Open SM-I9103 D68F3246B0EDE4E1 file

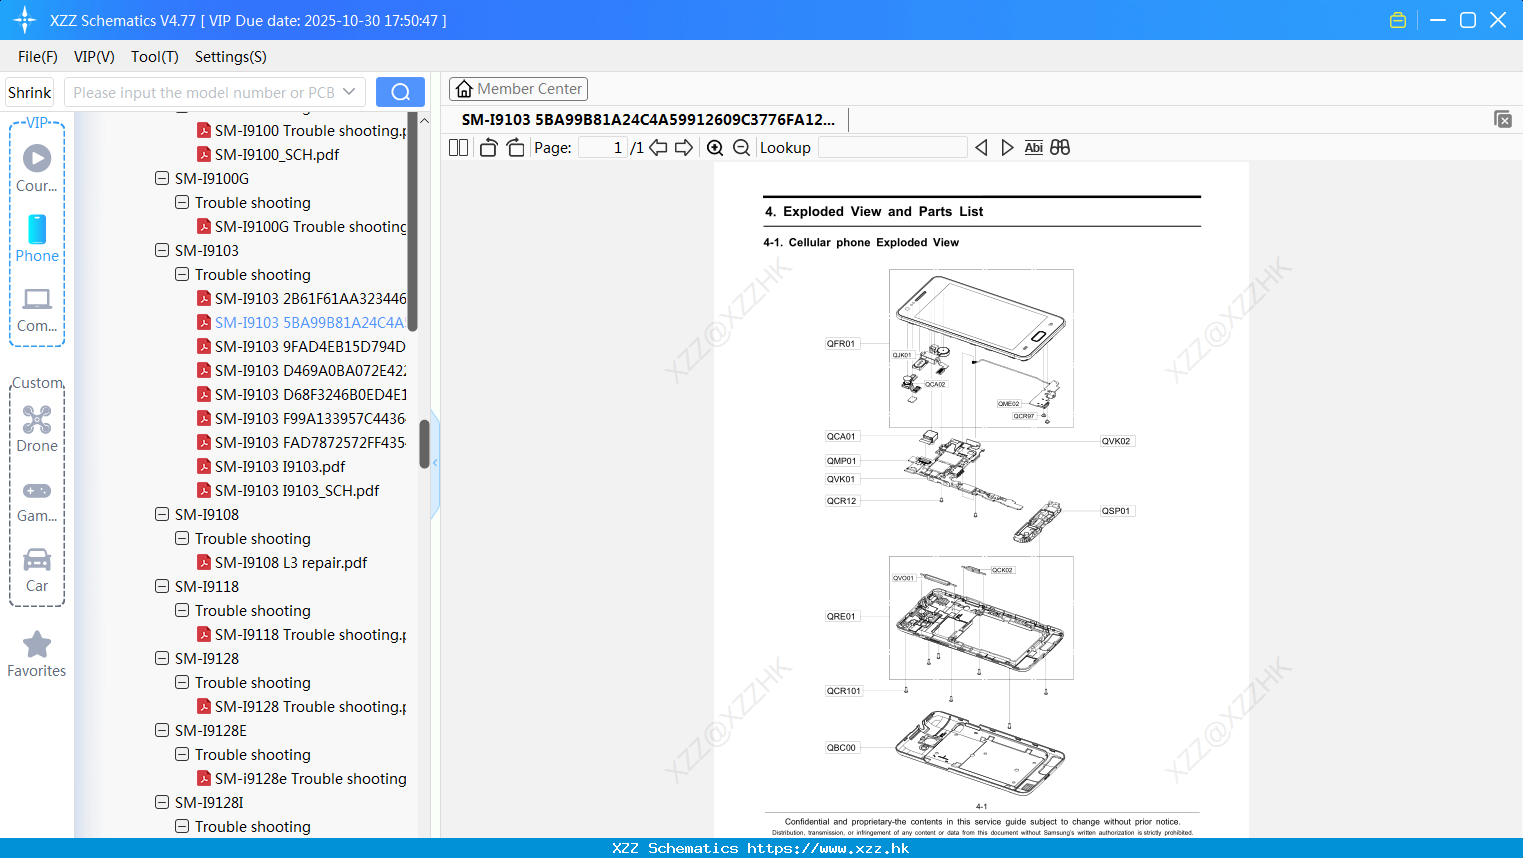[x=302, y=395]
